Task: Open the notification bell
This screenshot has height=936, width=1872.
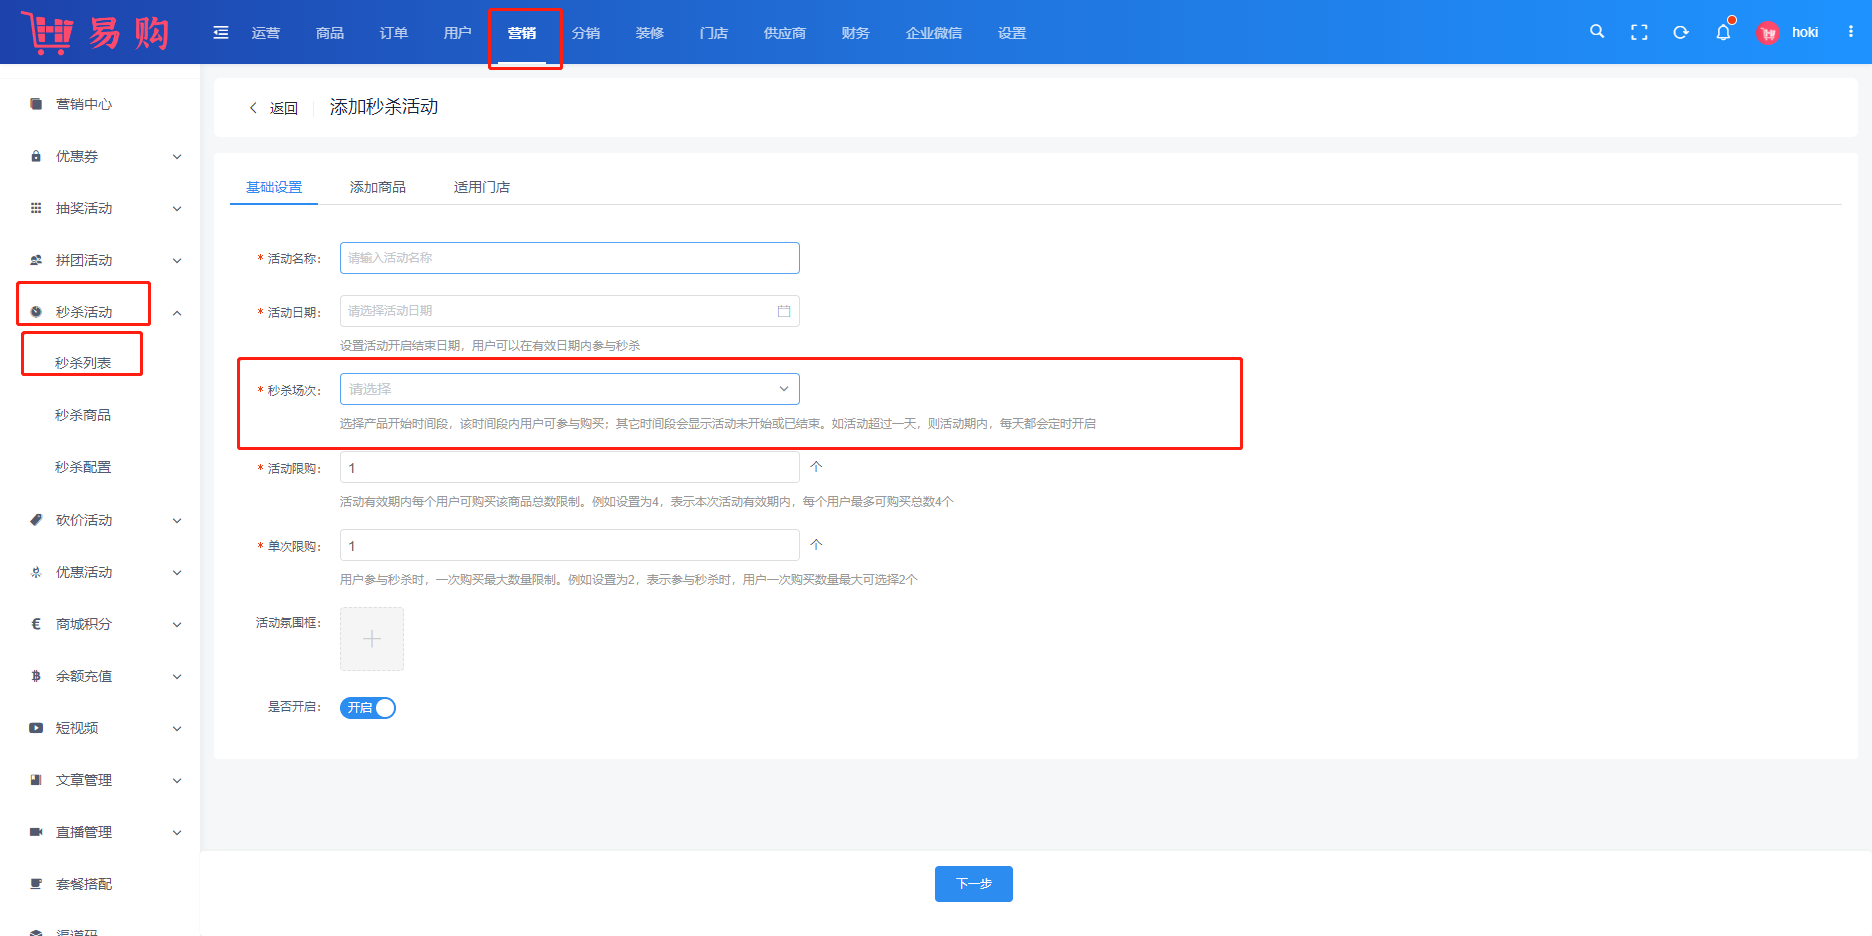Action: click(1723, 33)
